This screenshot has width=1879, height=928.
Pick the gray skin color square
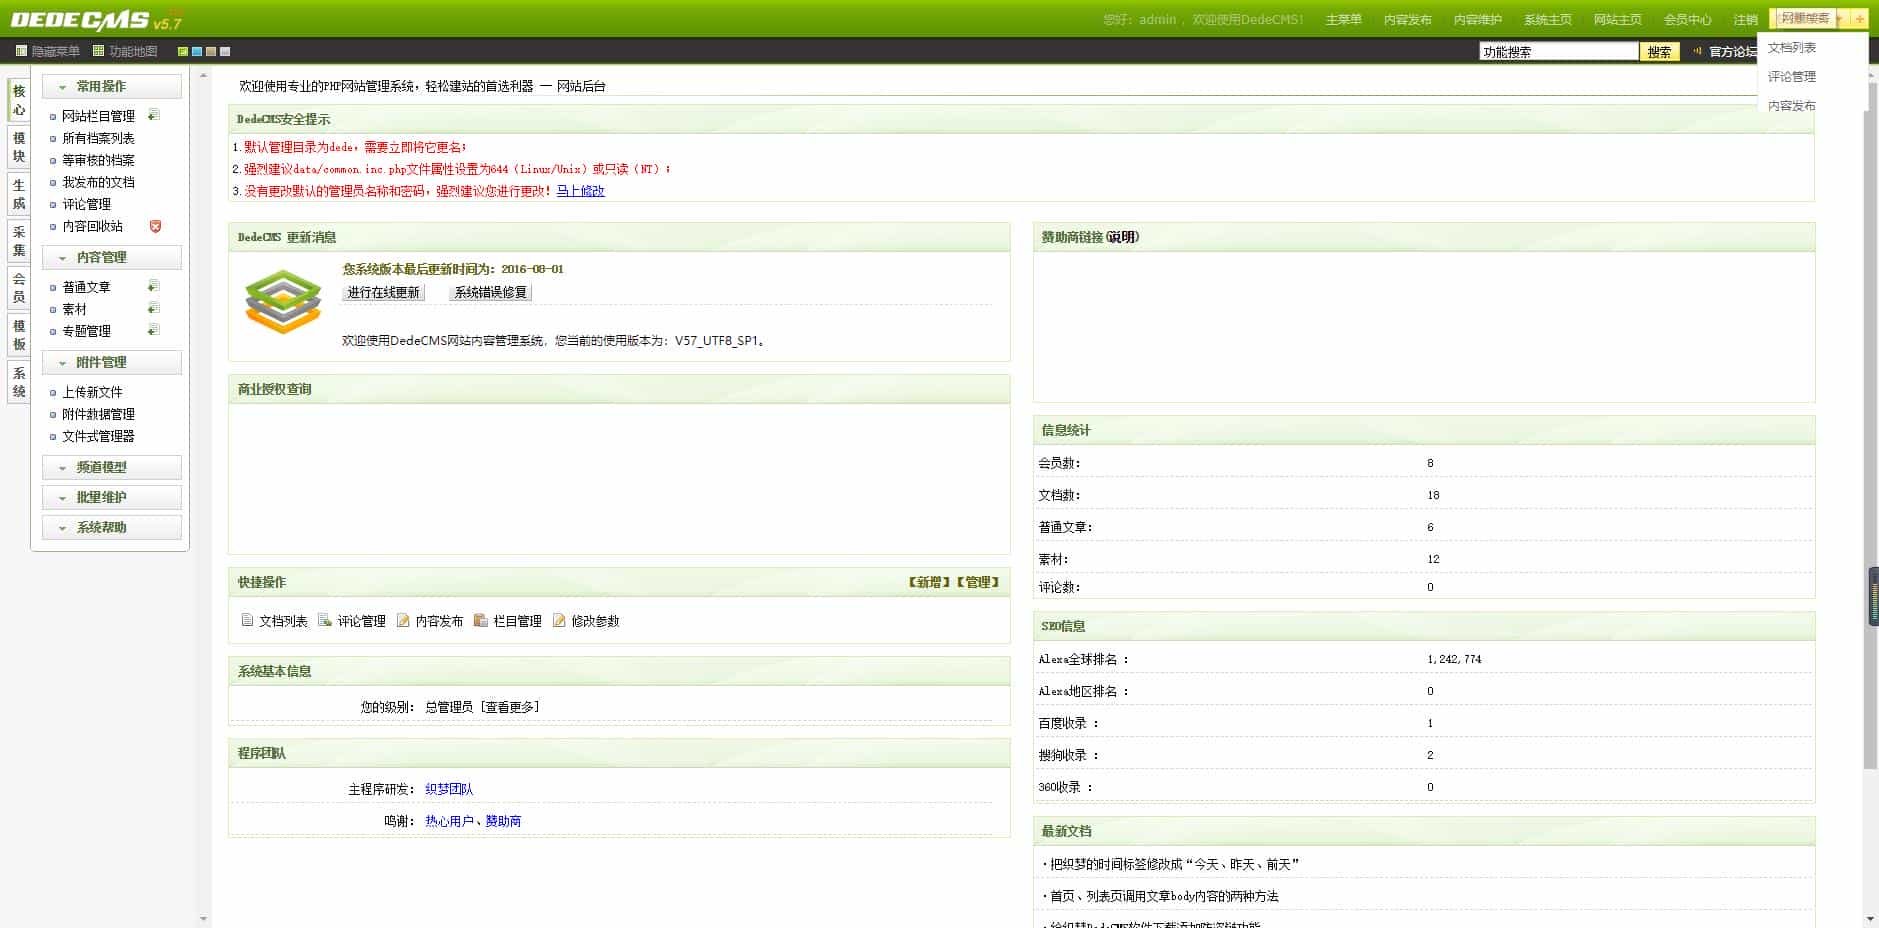tap(225, 51)
